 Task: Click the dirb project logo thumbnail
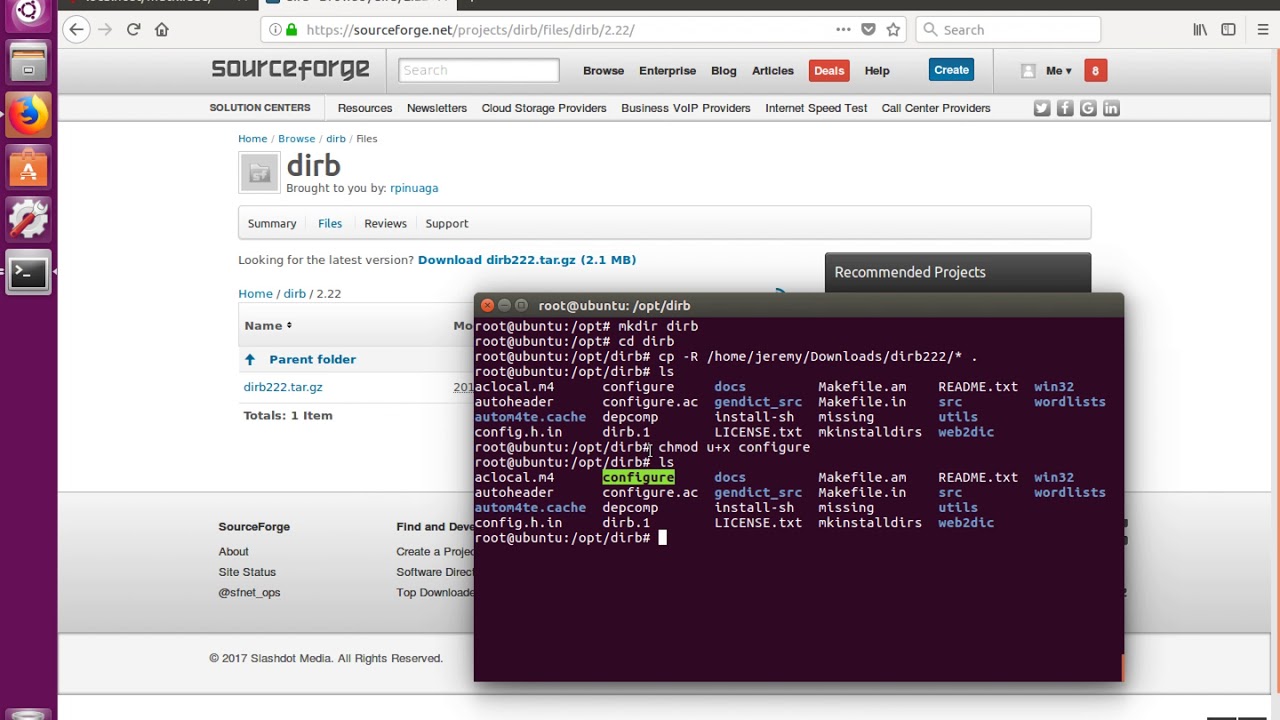click(x=259, y=173)
